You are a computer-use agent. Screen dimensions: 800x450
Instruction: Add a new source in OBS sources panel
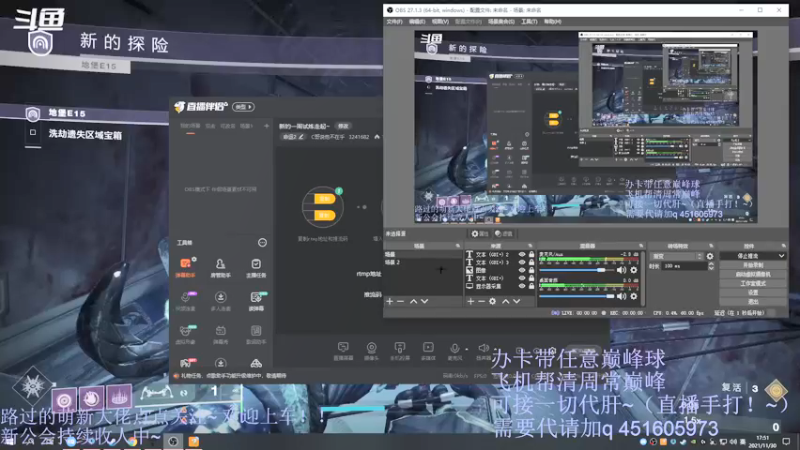[x=470, y=302]
